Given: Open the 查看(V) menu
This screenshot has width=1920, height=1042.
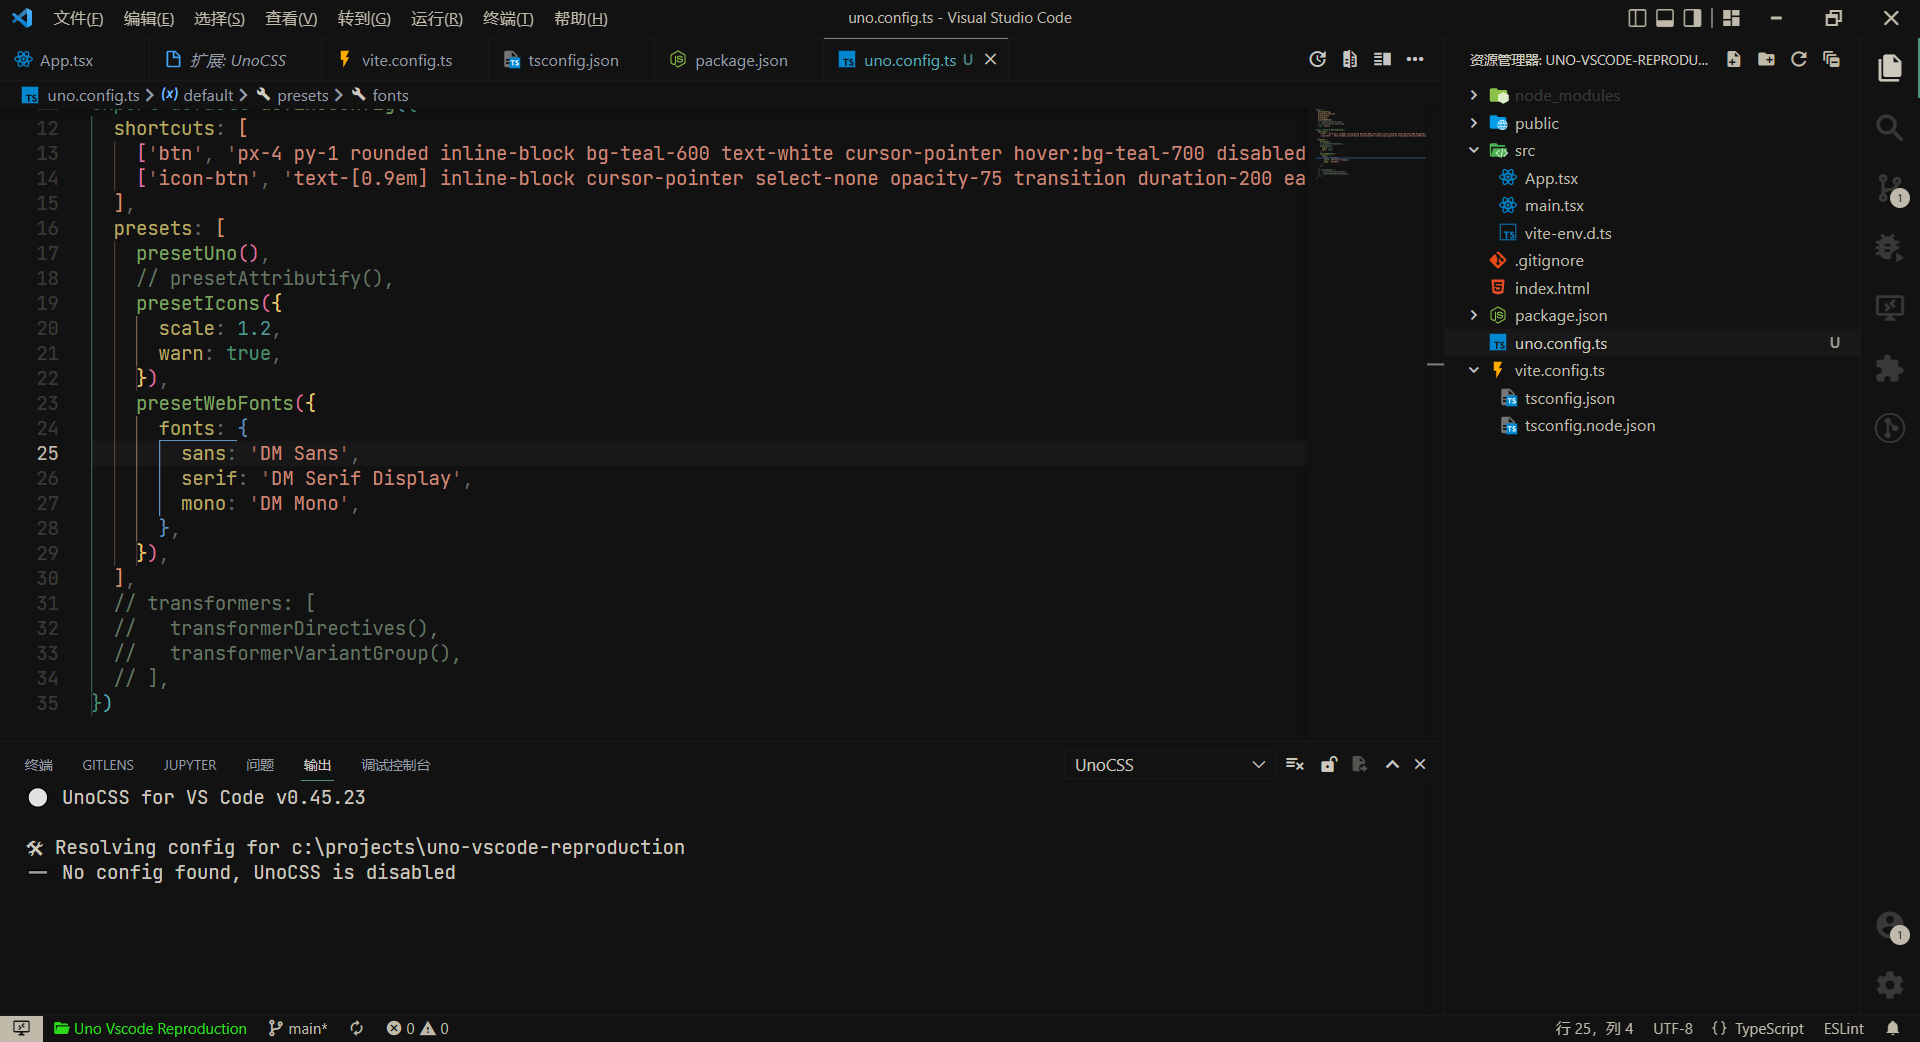Looking at the screenshot, I should (291, 18).
